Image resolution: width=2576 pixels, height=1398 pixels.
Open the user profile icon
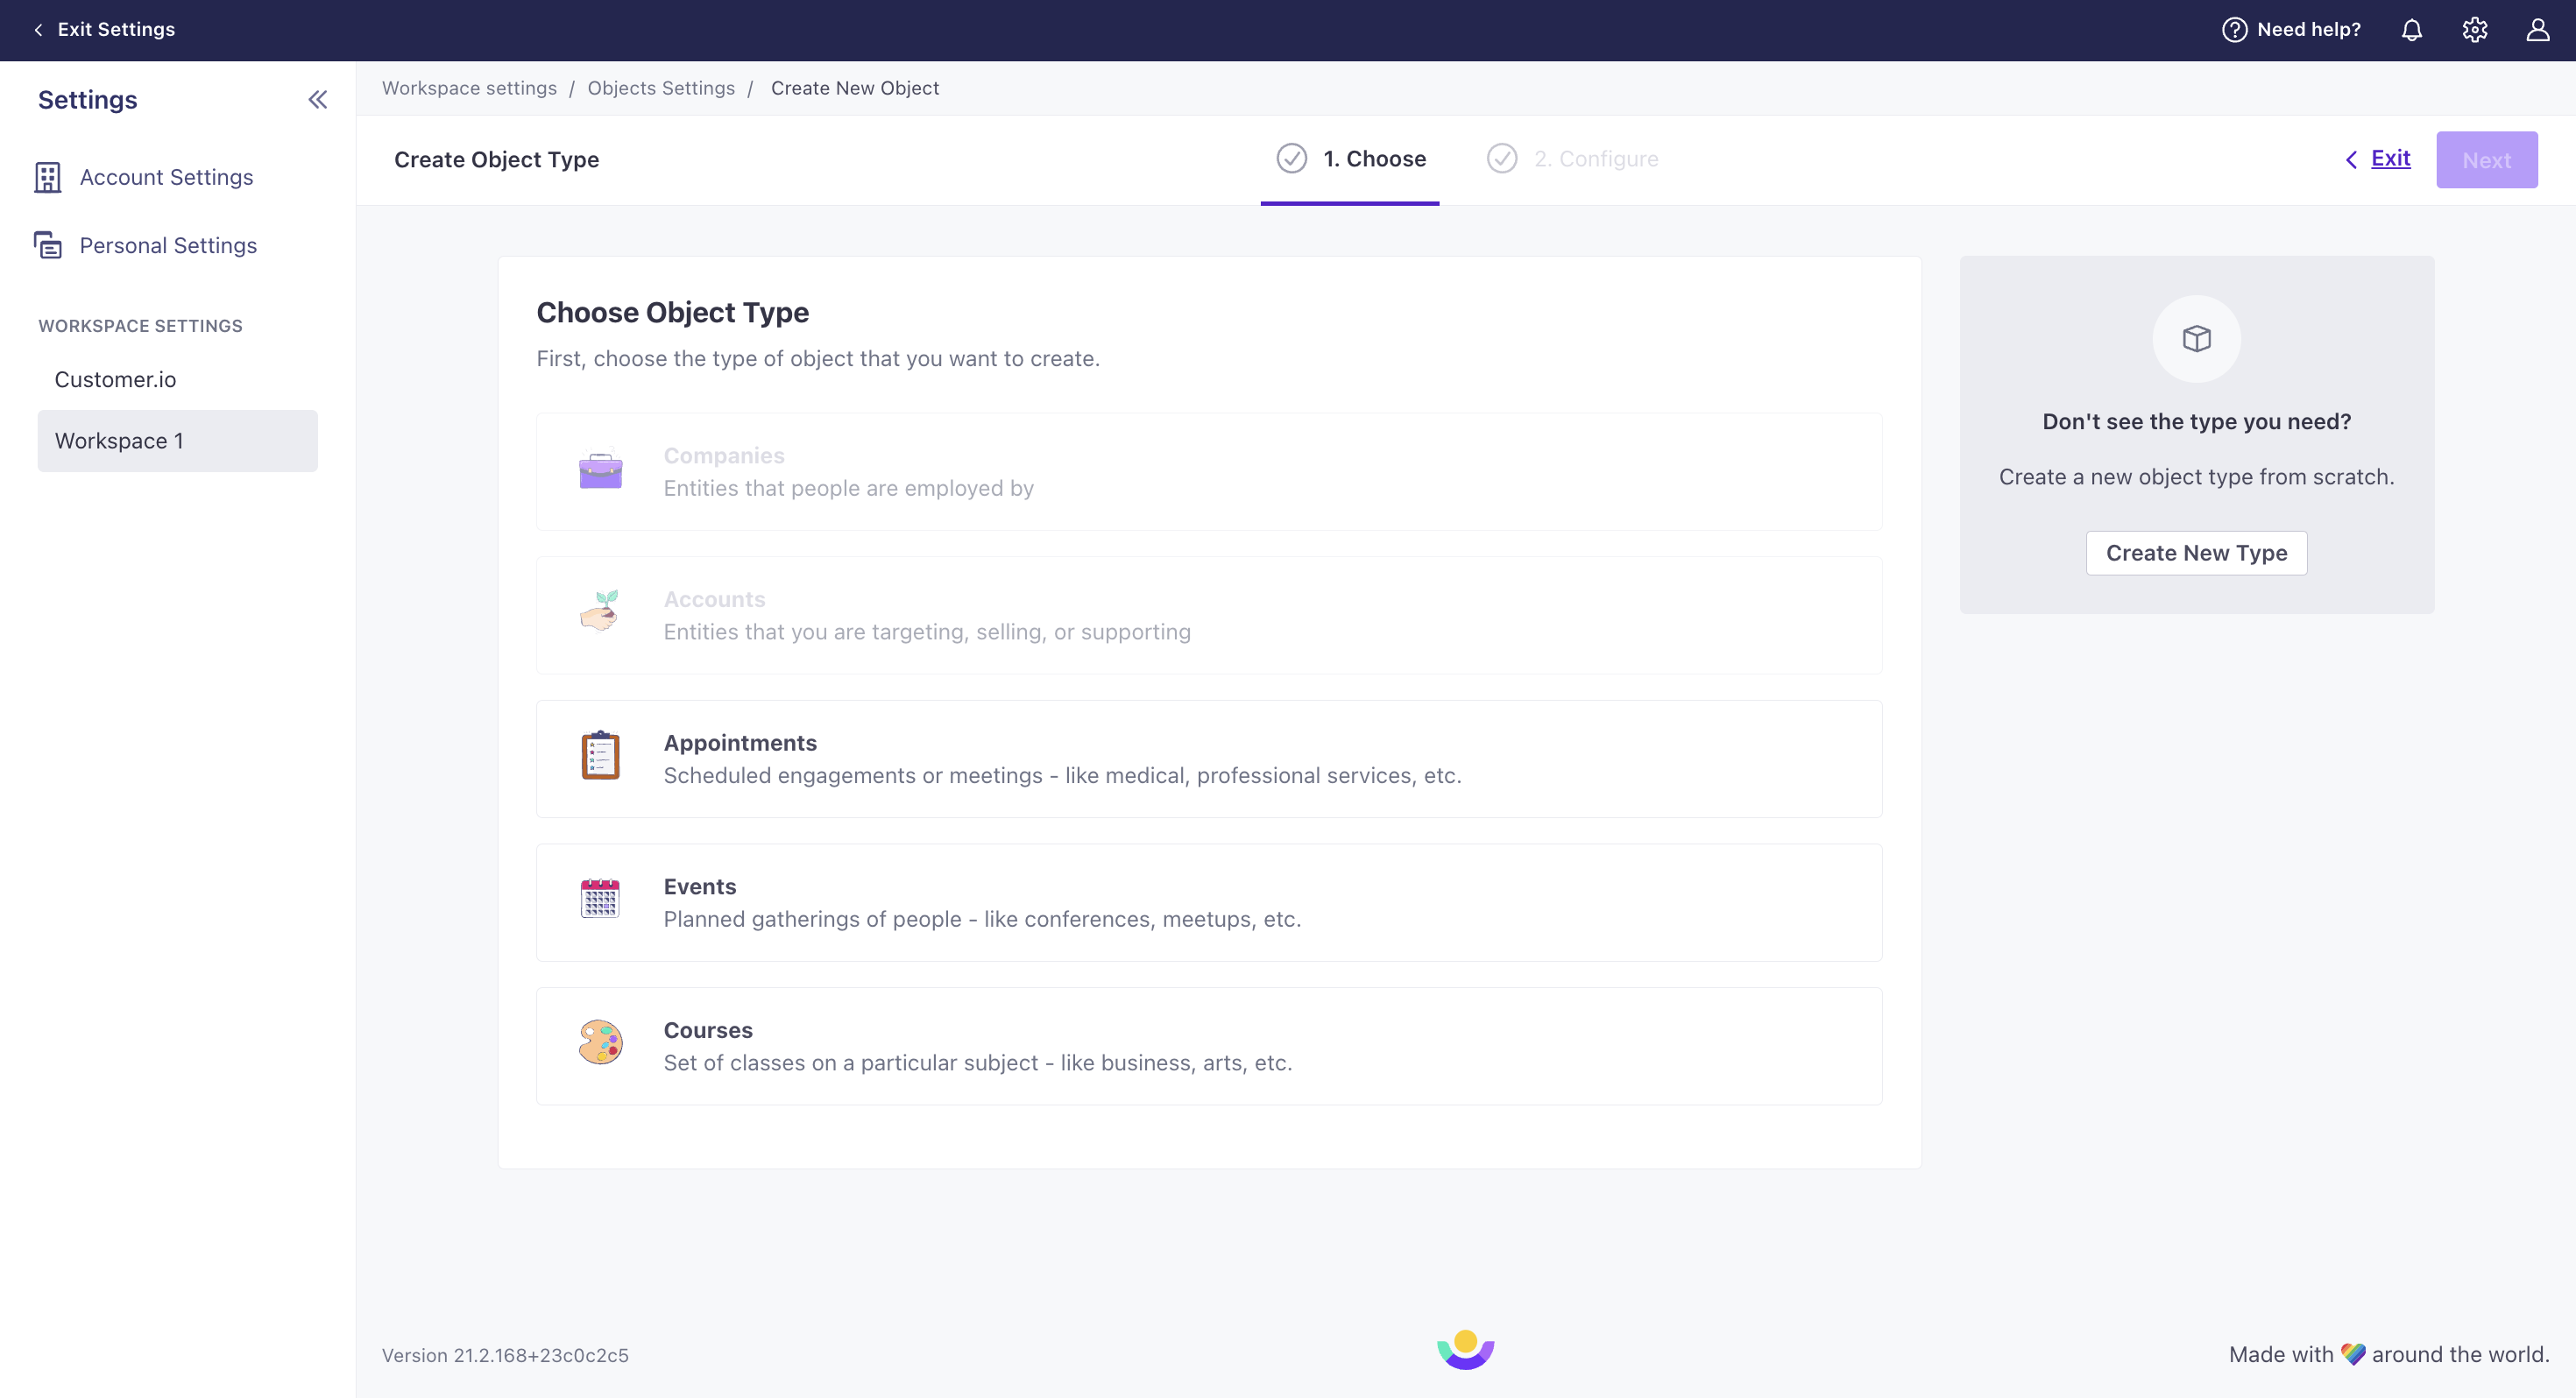(x=2537, y=30)
